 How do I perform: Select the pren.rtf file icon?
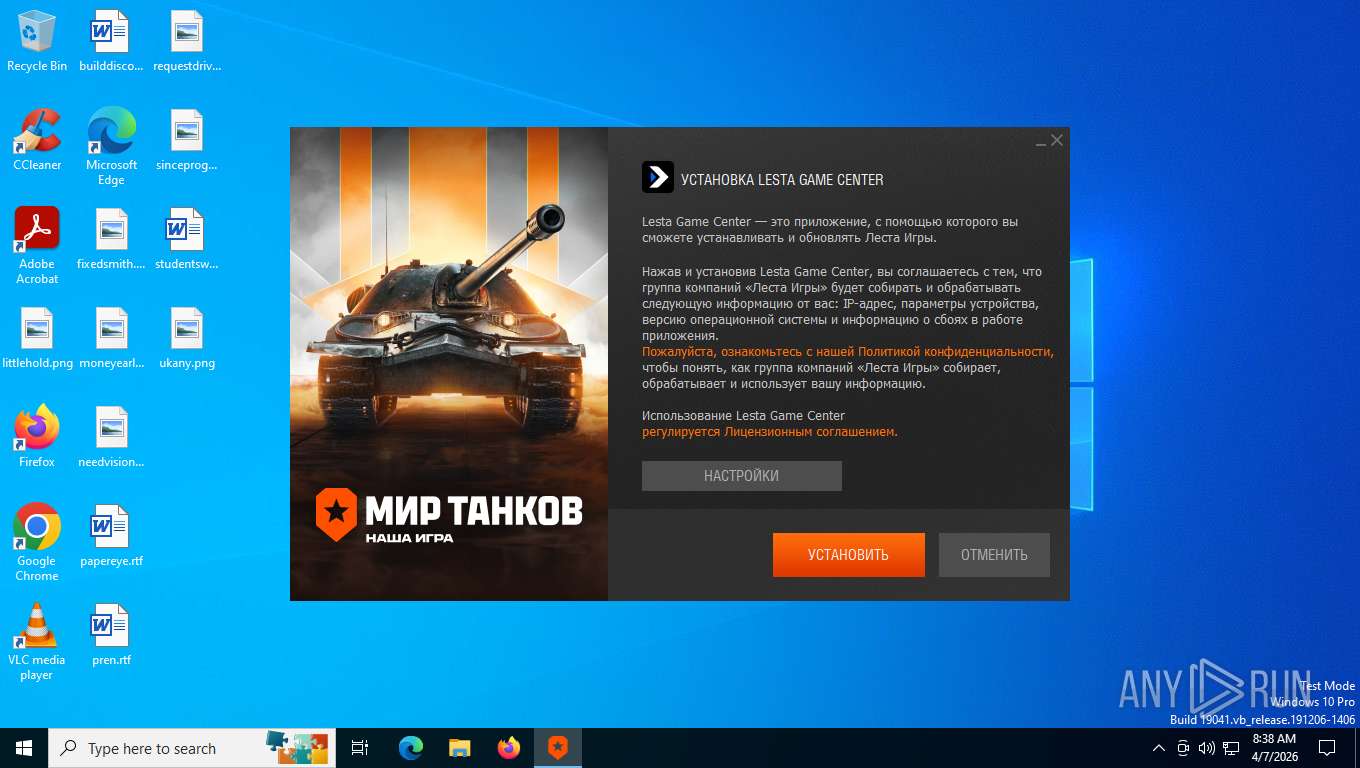coord(111,635)
